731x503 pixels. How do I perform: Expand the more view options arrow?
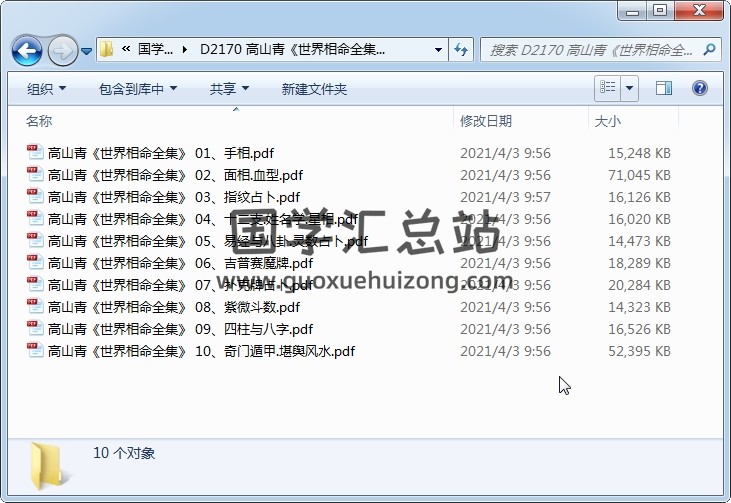(x=629, y=88)
